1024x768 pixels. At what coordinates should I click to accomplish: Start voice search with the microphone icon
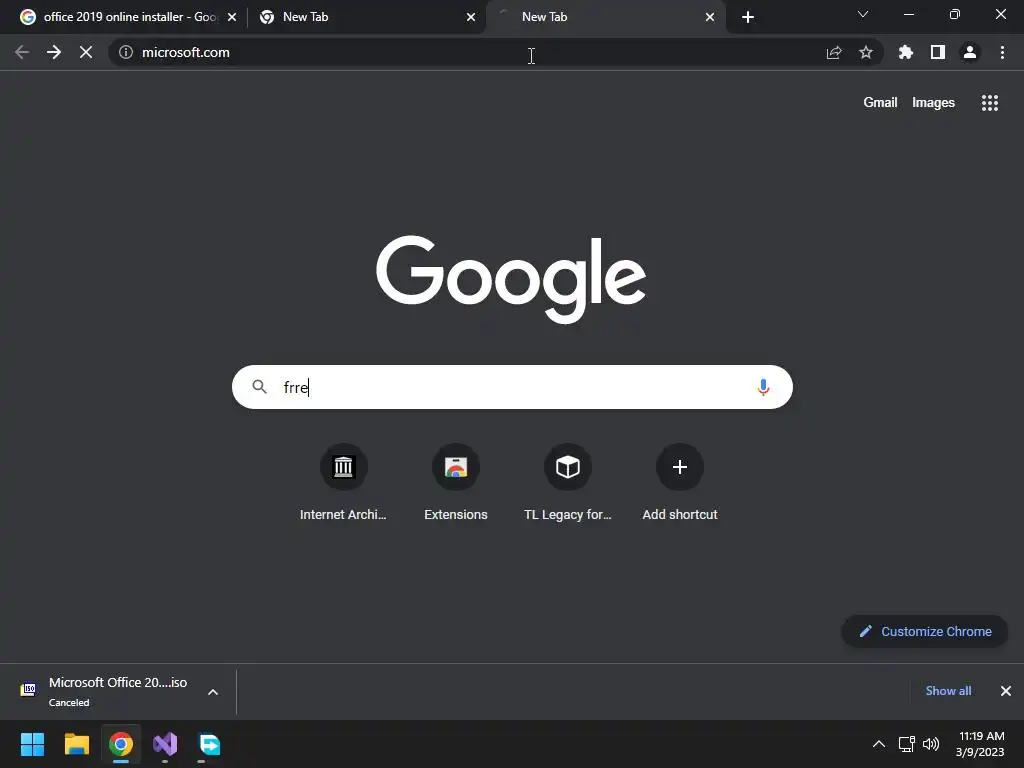tap(763, 387)
